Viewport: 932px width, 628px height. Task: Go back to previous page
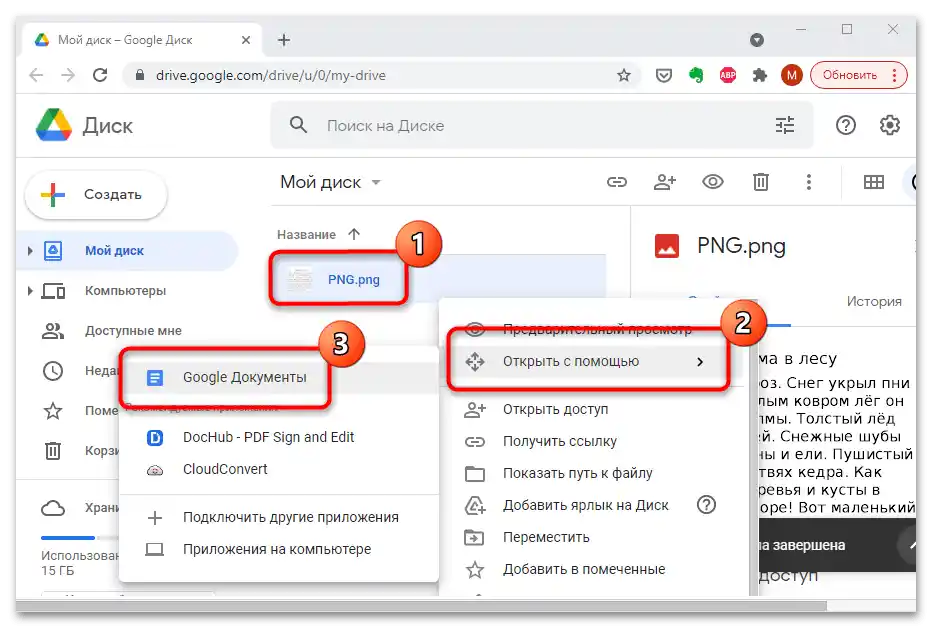[36, 75]
